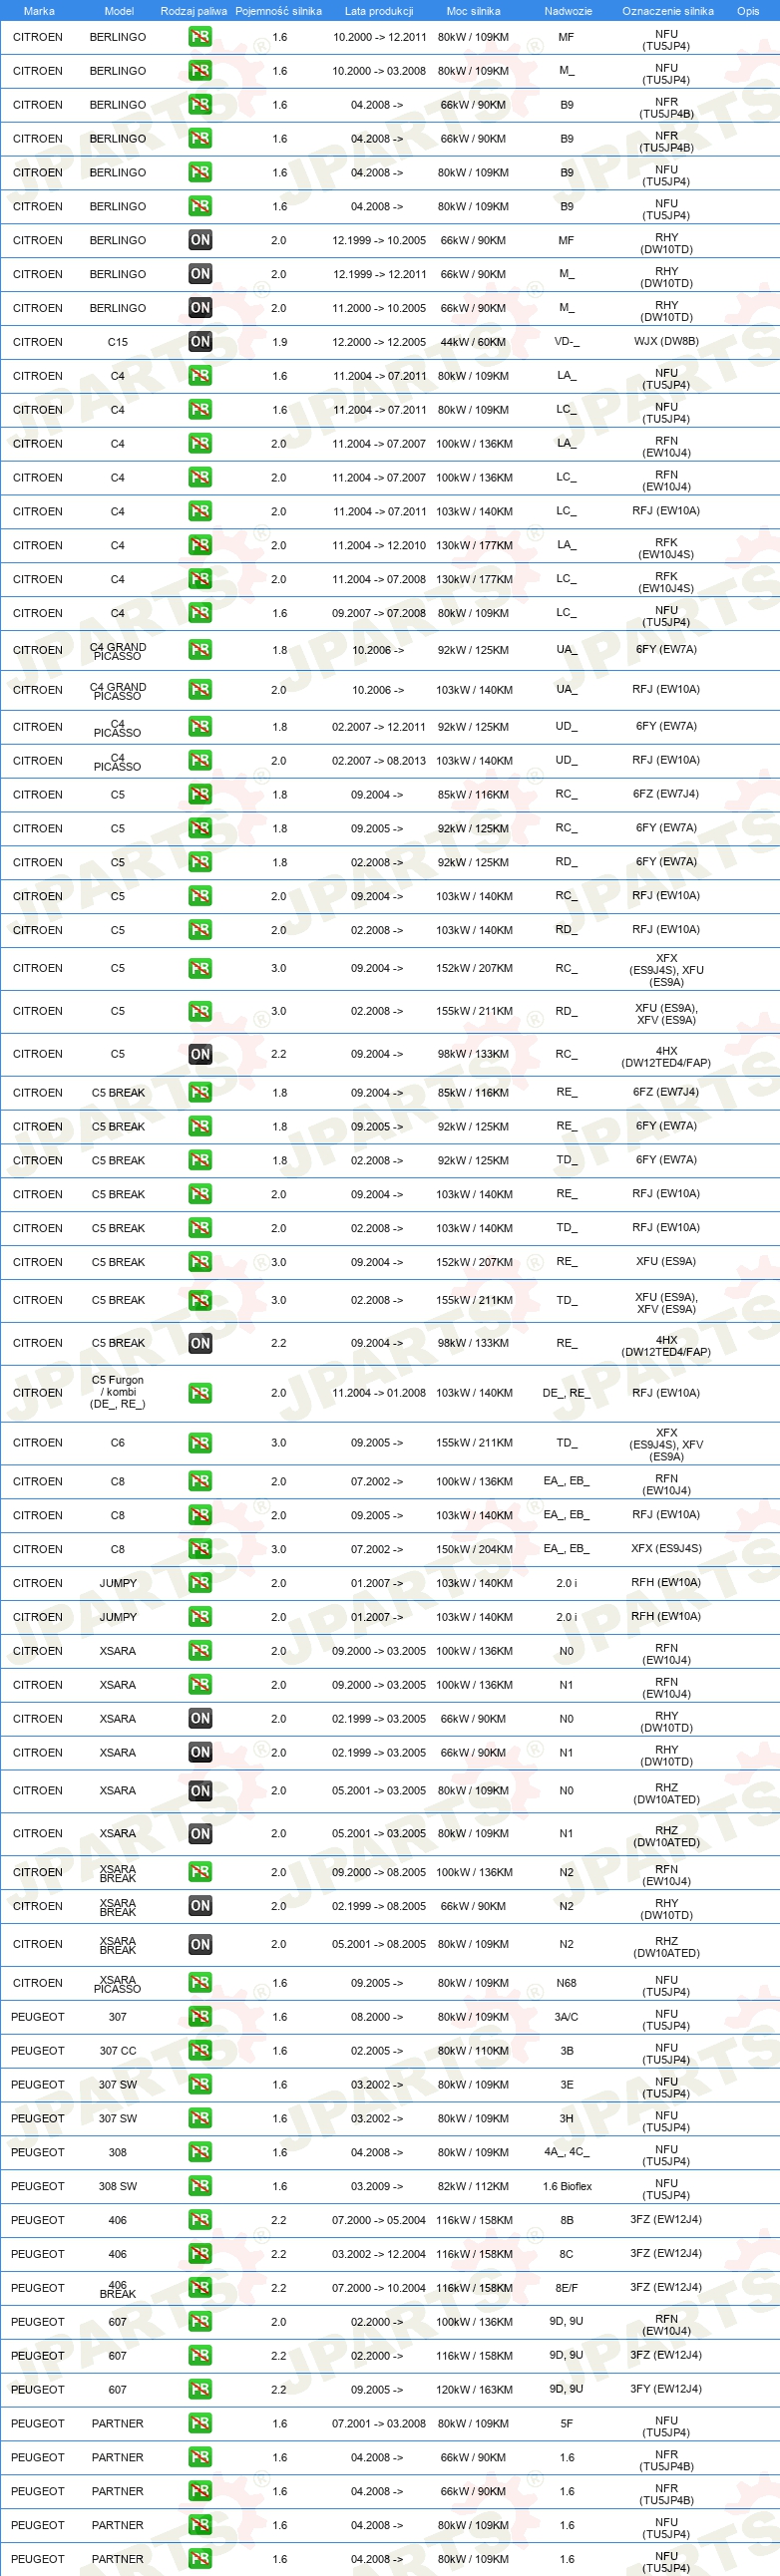This screenshot has height=2576, width=780.
Task: Click the petrol icon in the 406 BREAK row
Action: [x=200, y=2288]
